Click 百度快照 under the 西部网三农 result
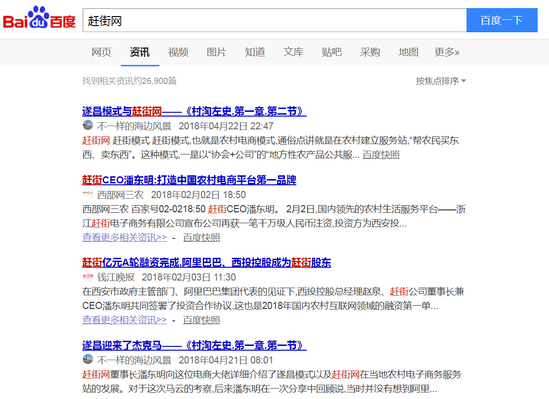The image size is (549, 399). (202, 238)
